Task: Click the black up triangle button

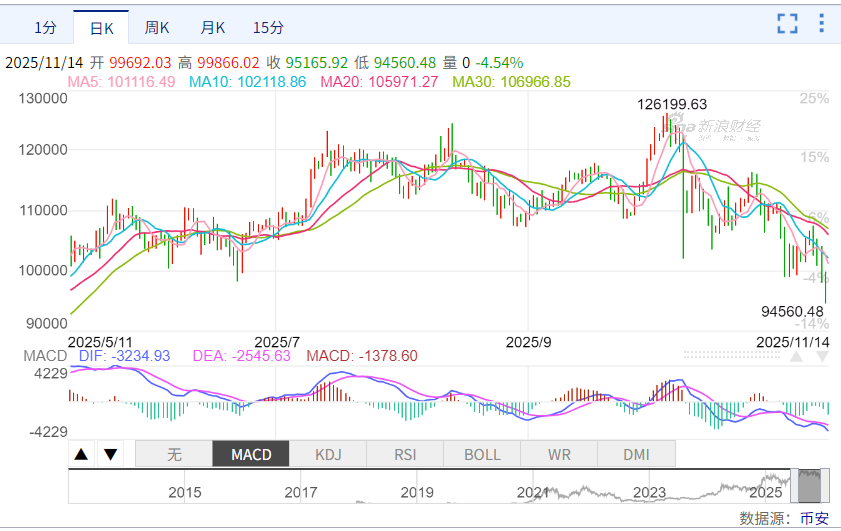Action: tap(82, 455)
